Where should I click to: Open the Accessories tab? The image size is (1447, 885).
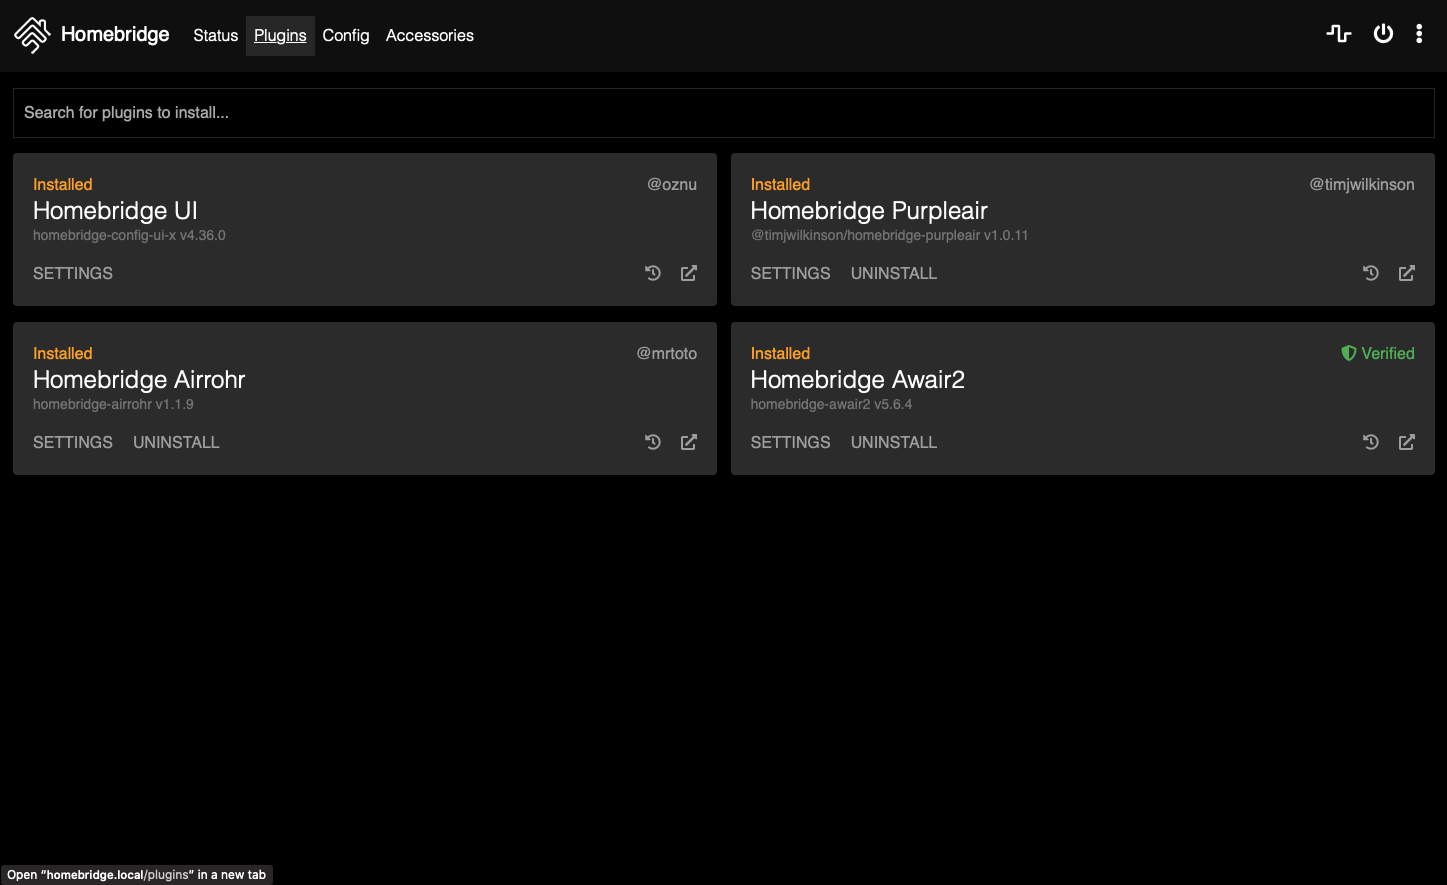coord(430,35)
